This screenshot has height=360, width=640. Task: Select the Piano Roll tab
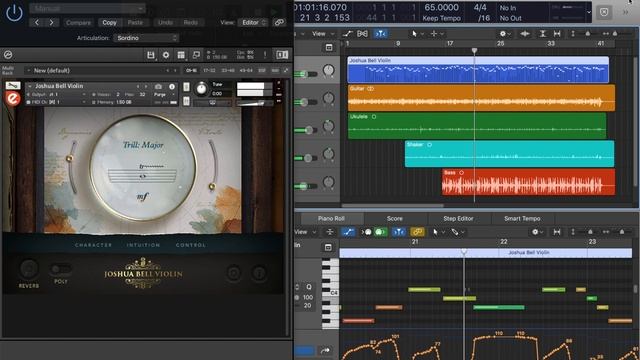(x=331, y=218)
